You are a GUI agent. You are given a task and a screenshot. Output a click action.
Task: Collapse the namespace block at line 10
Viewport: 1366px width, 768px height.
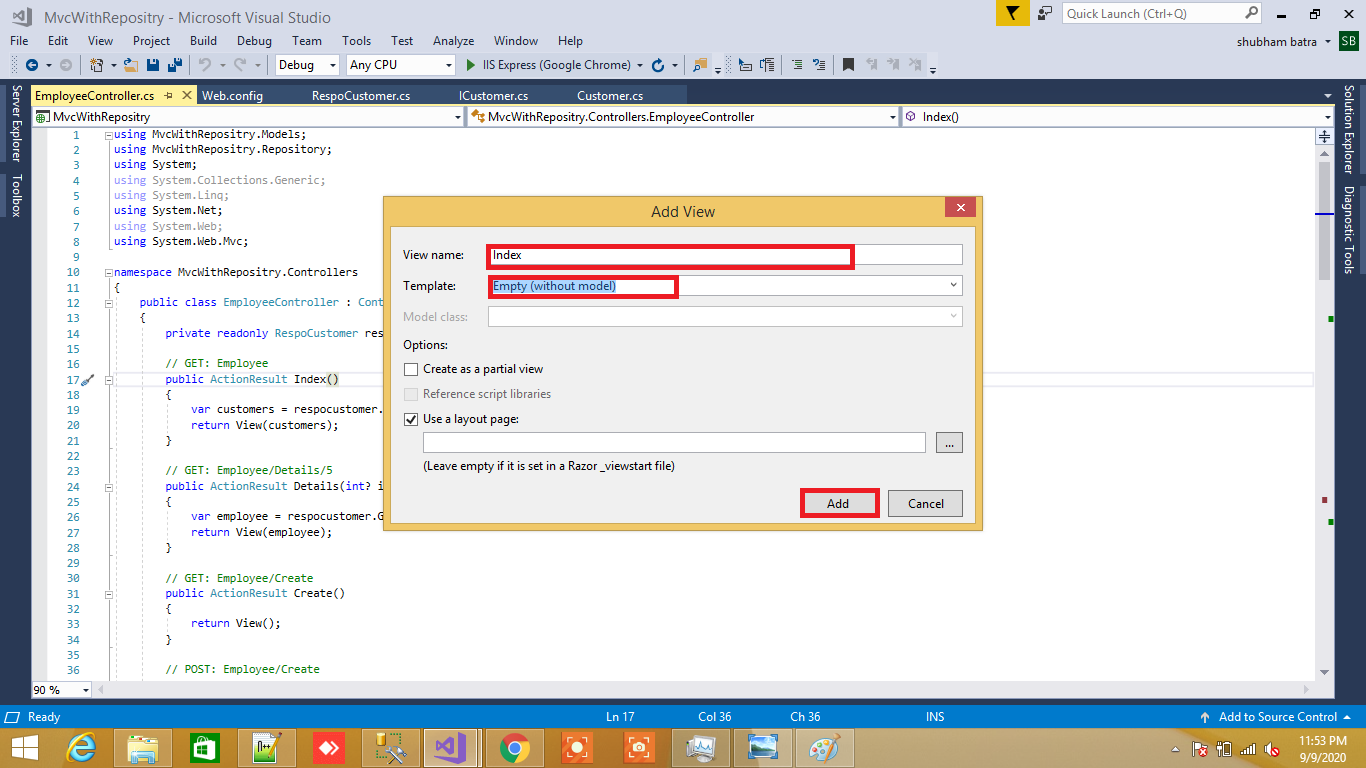[x=108, y=272]
